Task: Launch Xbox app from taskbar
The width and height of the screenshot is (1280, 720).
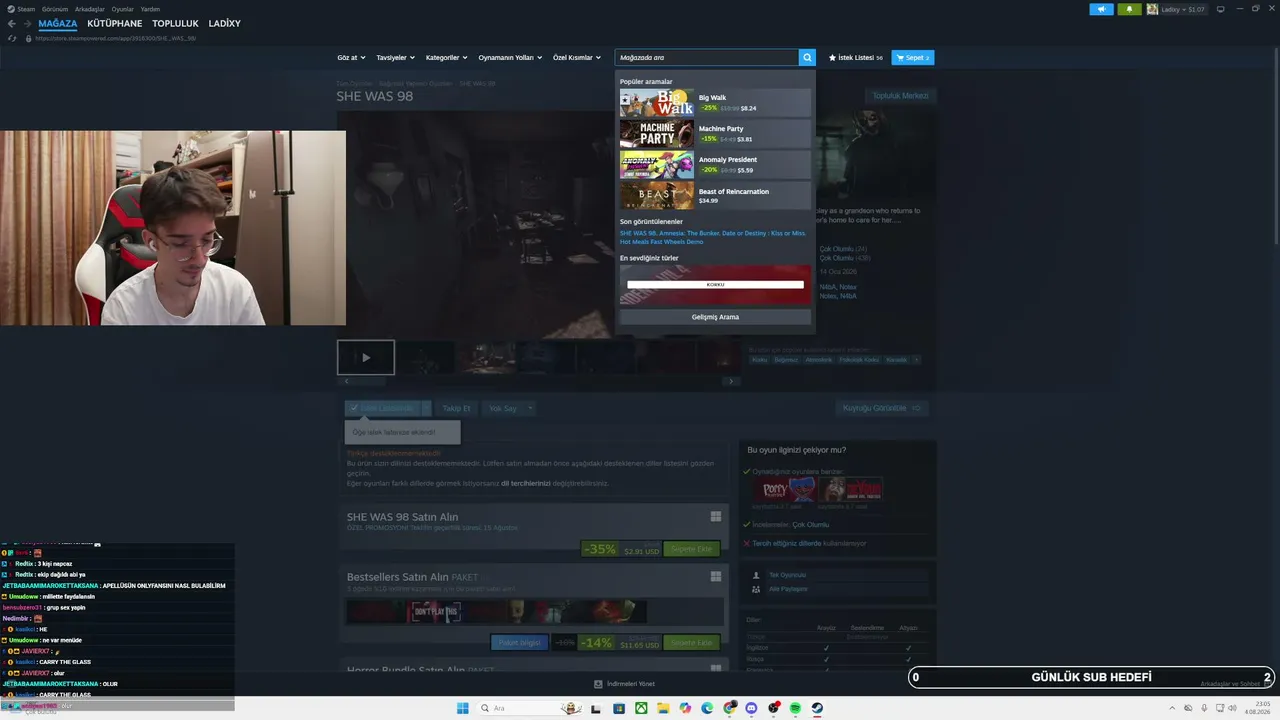Action: pyautogui.click(x=640, y=708)
